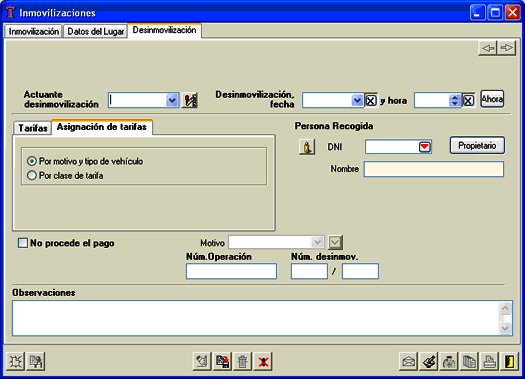Viewport: 525px width, 379px height.
Task: Open the Motivo dropdown
Action: pos(317,242)
